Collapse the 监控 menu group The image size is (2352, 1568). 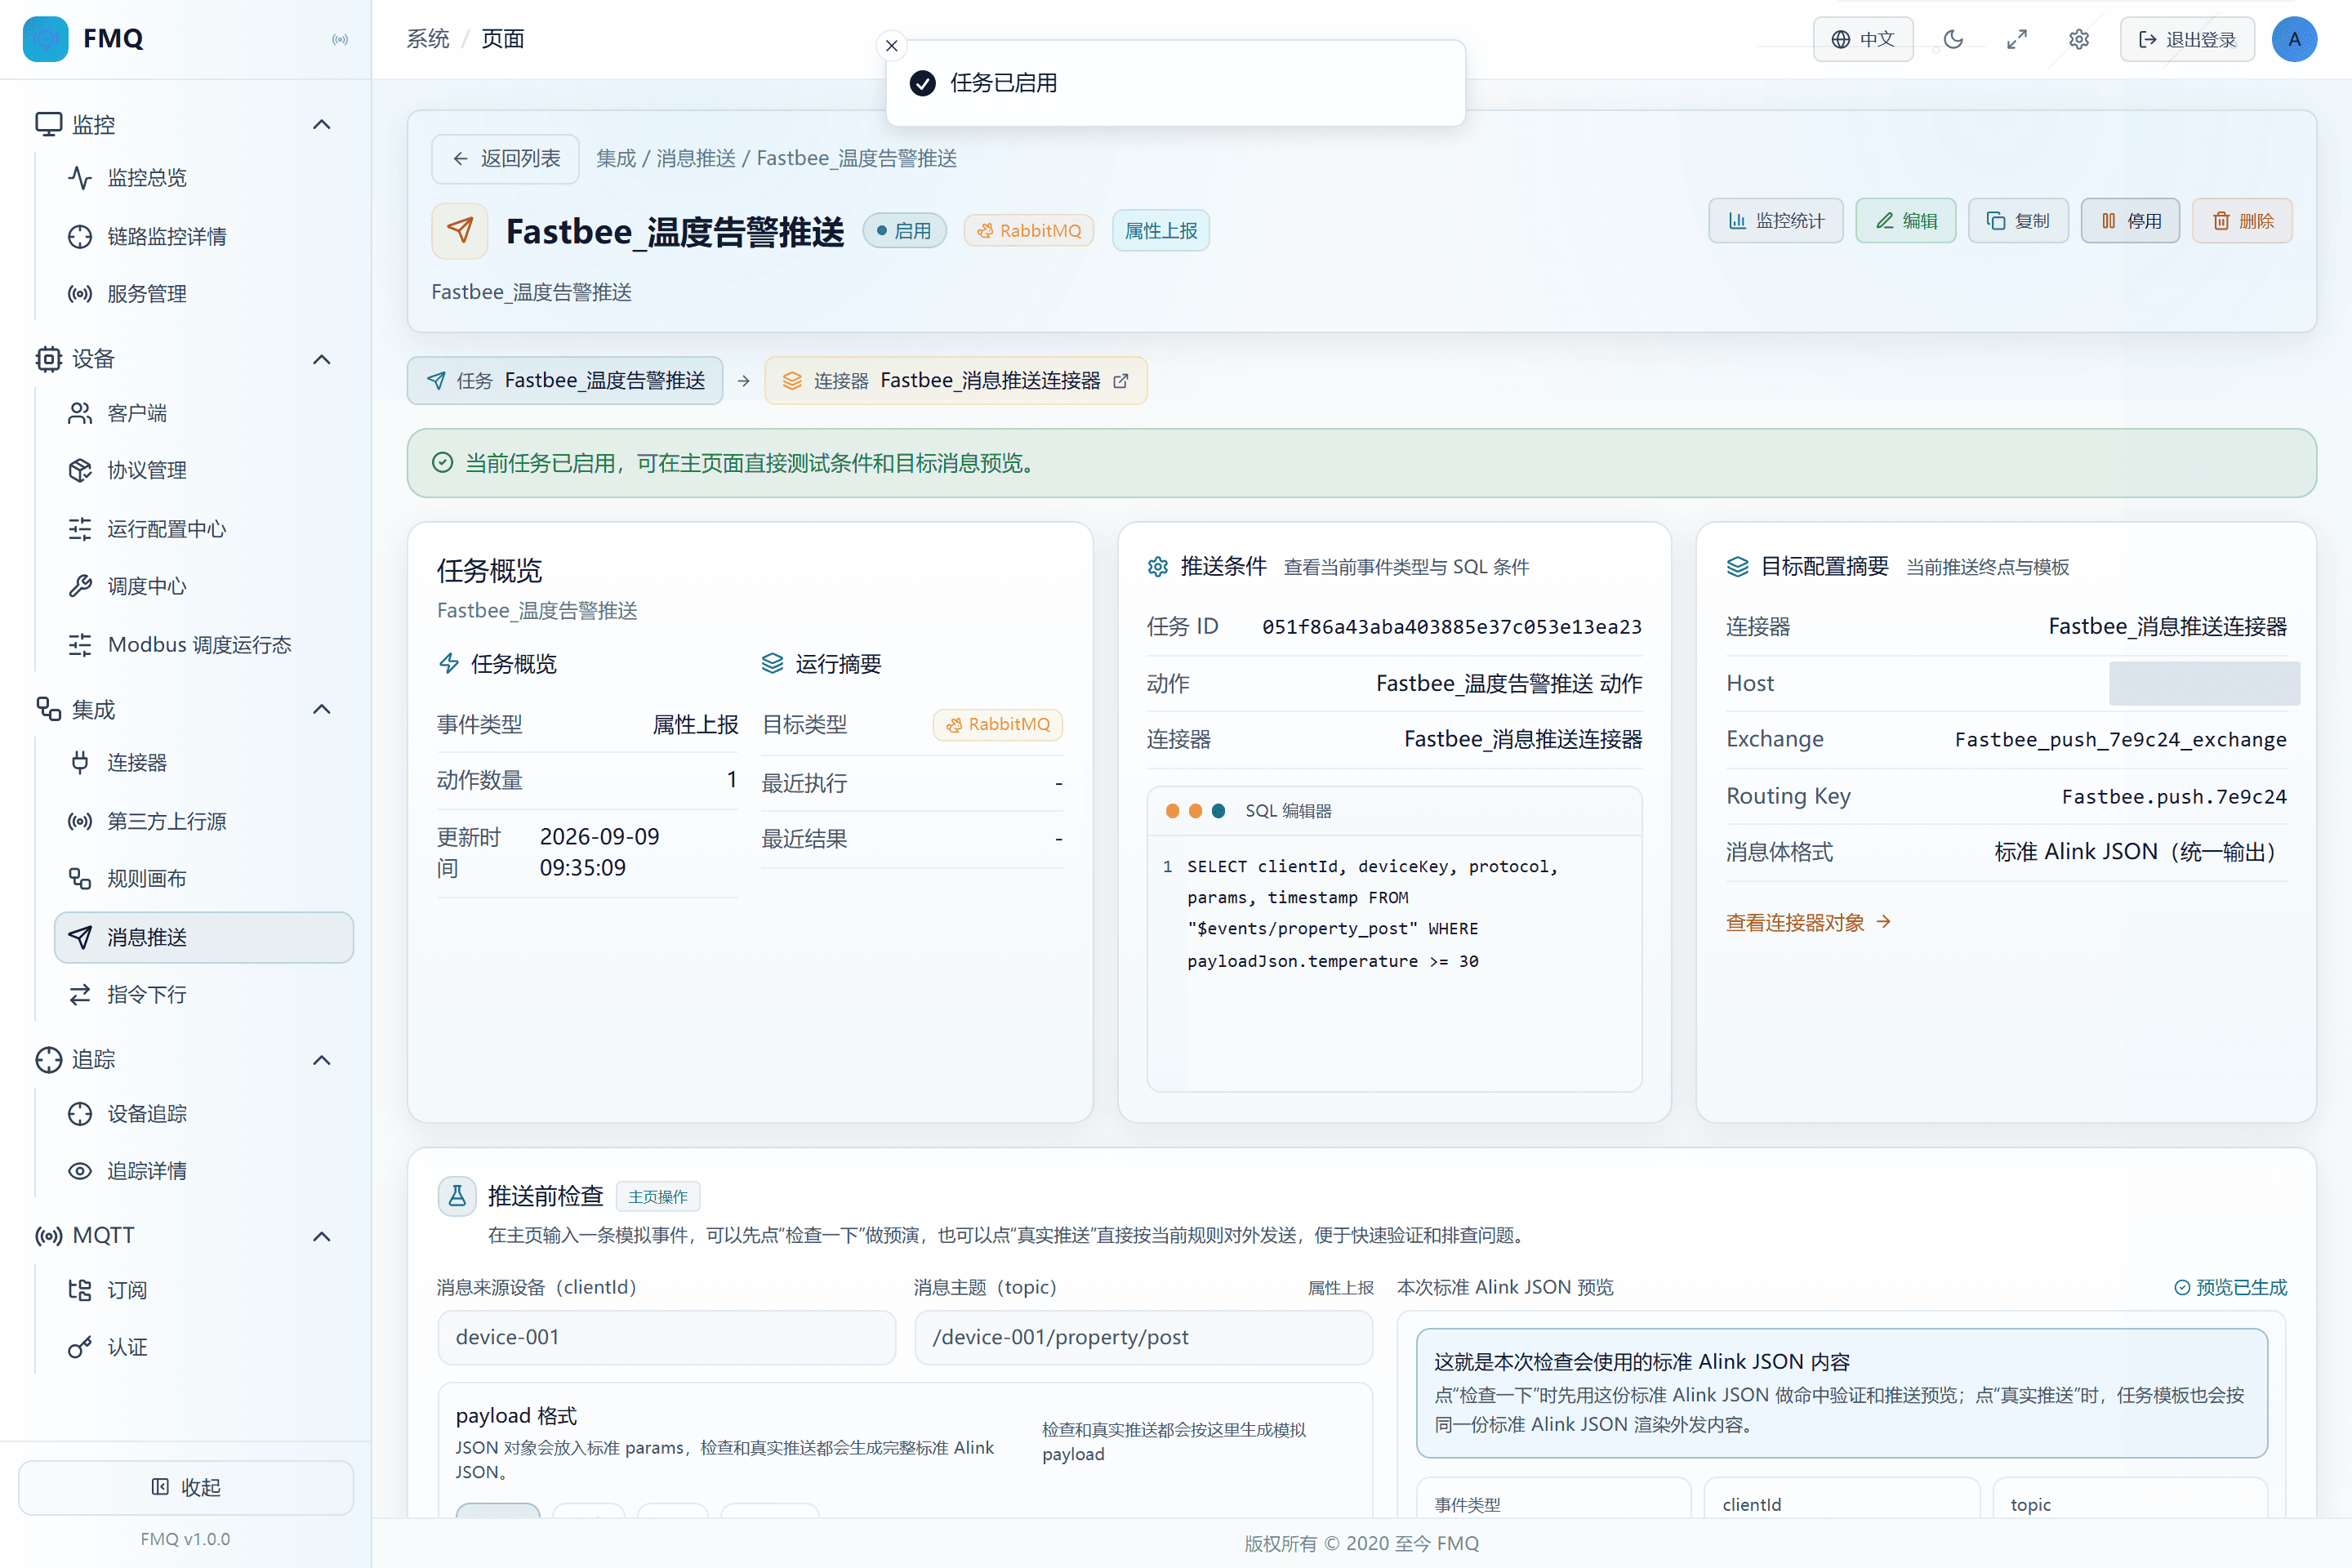(321, 124)
